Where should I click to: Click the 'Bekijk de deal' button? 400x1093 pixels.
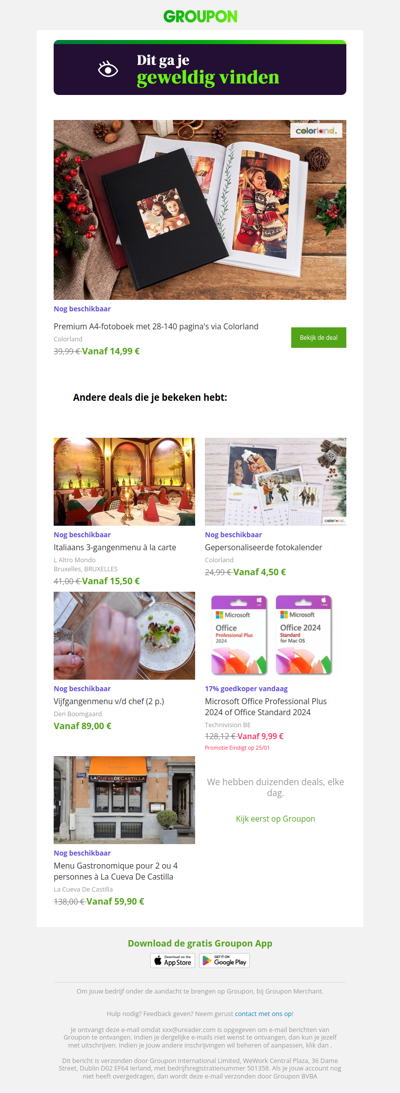[318, 337]
